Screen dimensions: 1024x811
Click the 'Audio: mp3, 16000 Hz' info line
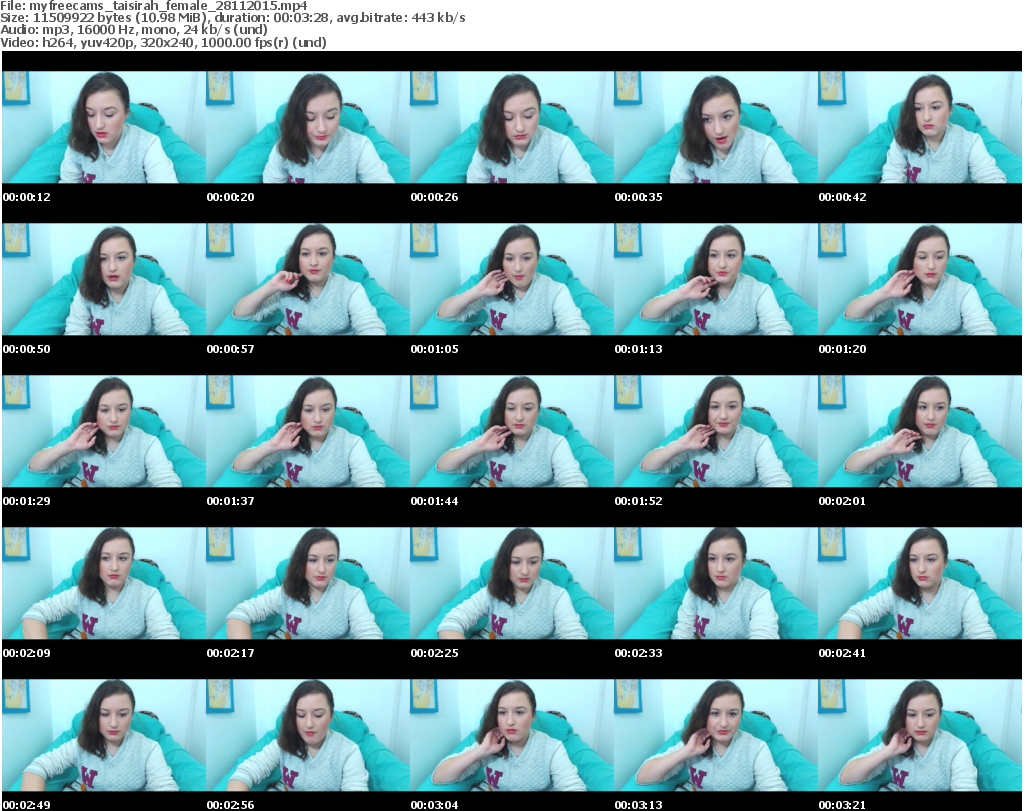coord(134,30)
